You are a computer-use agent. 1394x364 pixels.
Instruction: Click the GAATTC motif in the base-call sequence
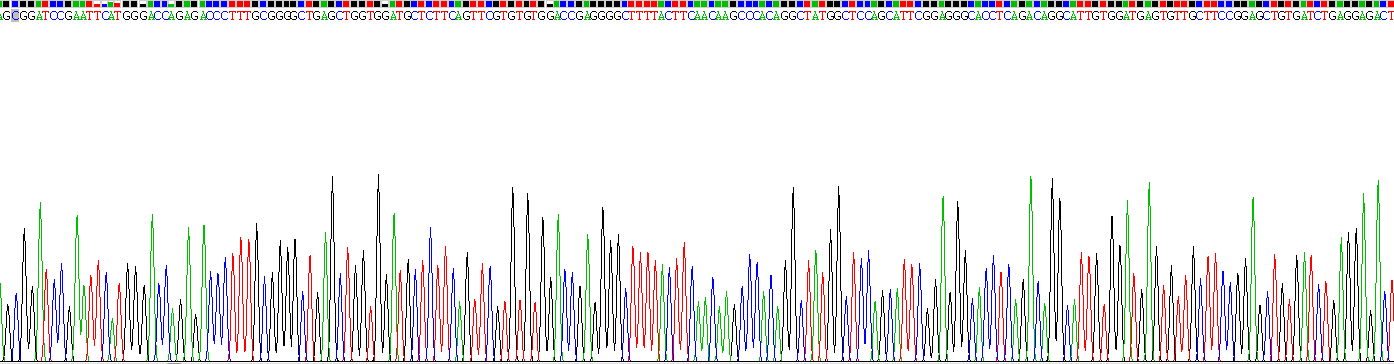86,17
